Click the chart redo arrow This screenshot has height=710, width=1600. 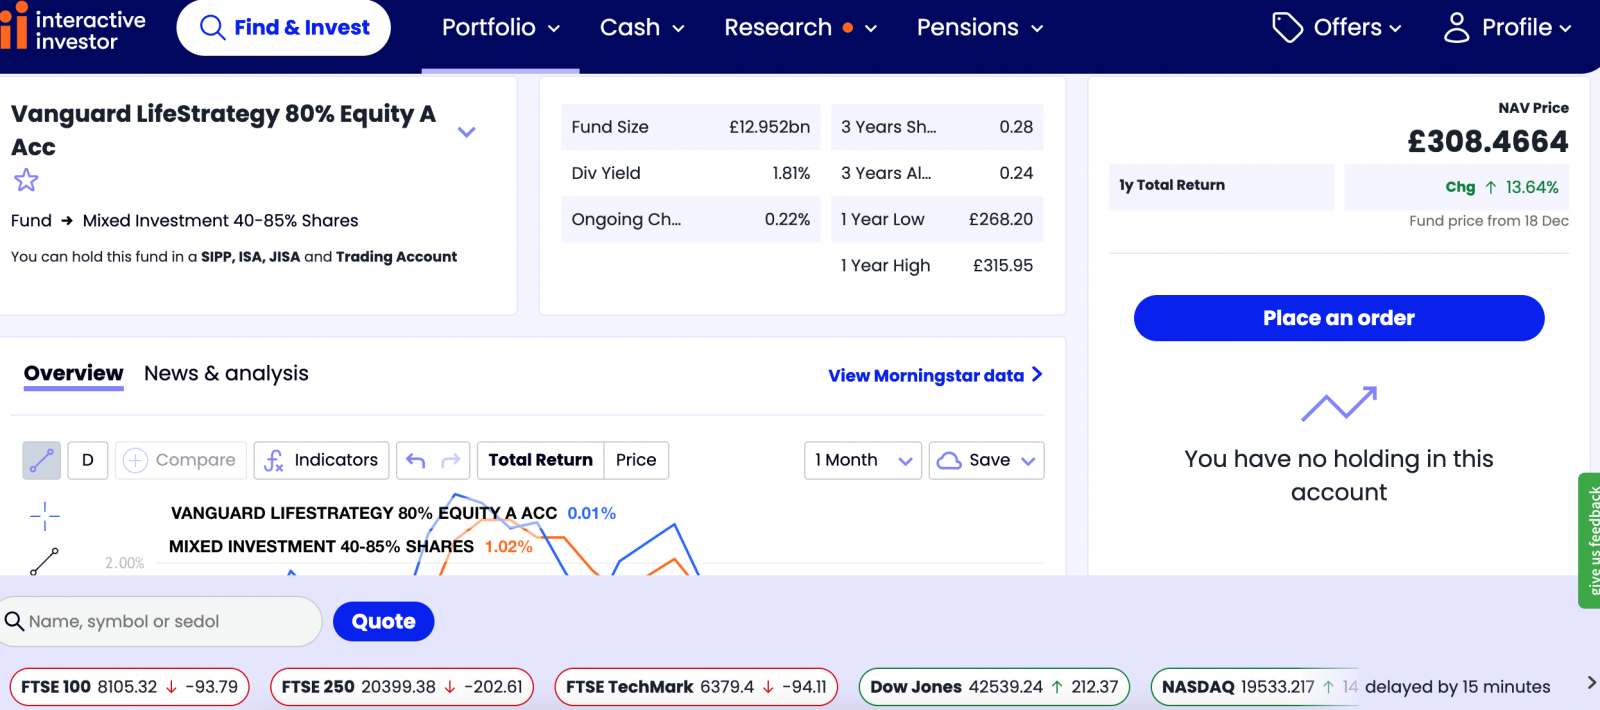[x=451, y=461]
